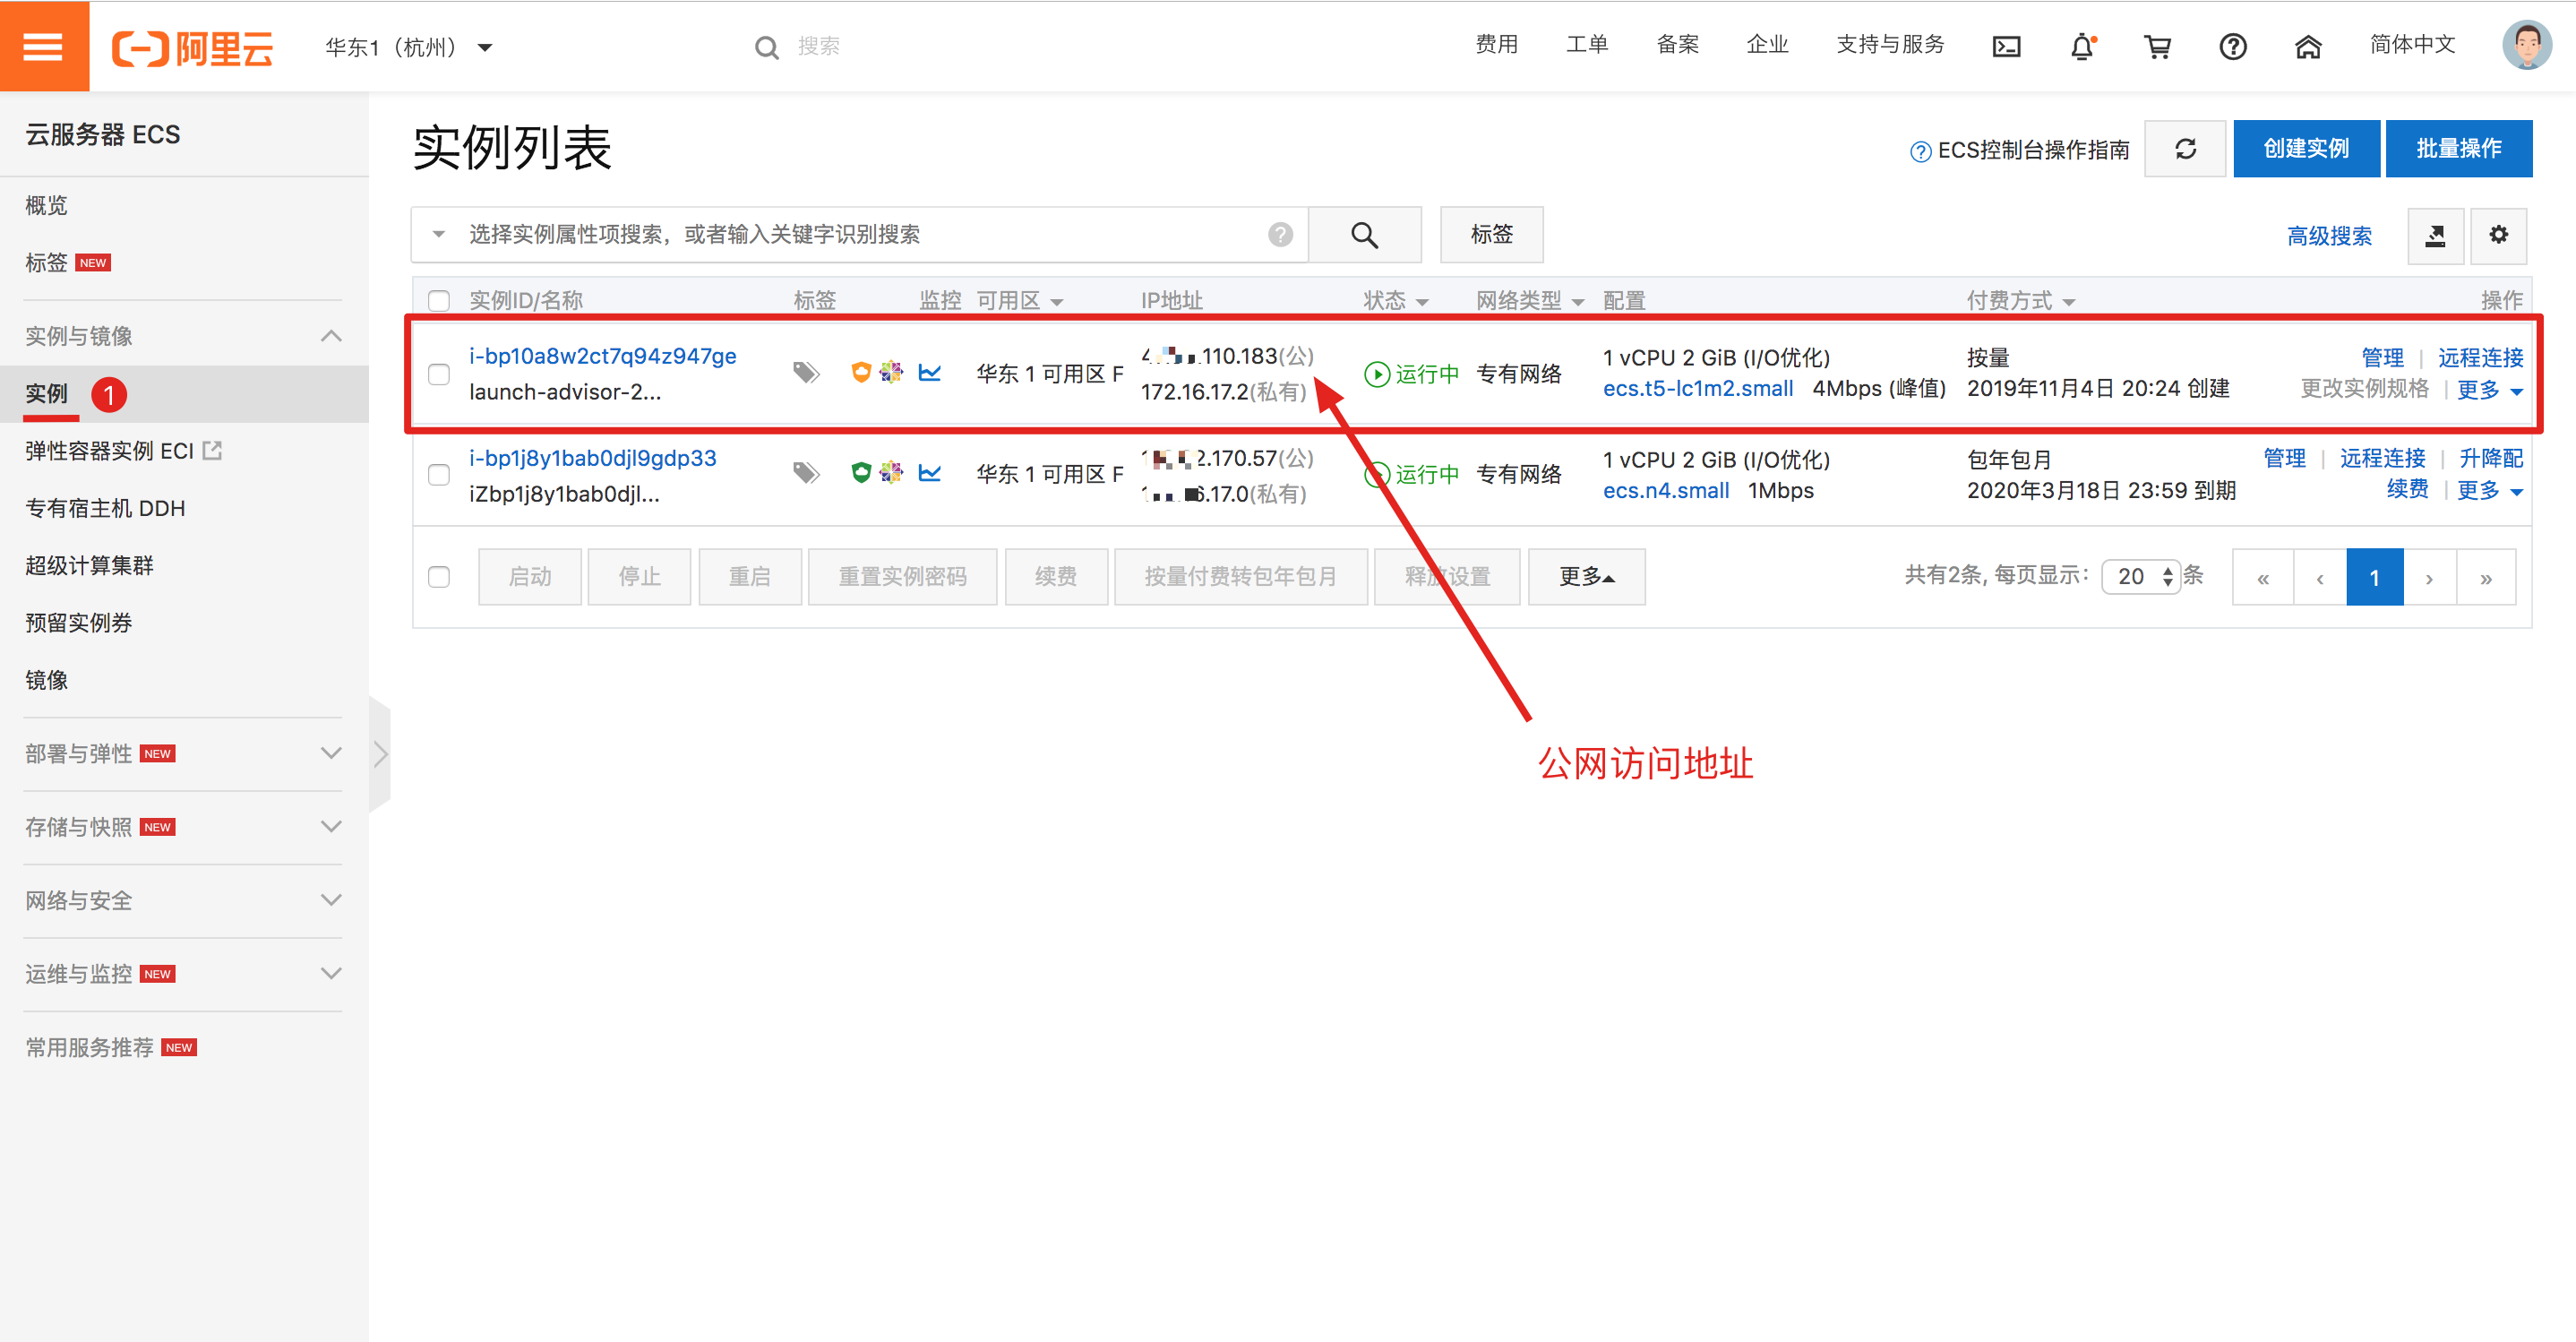Toggle the select-all checkbox in the table header

click(x=439, y=301)
